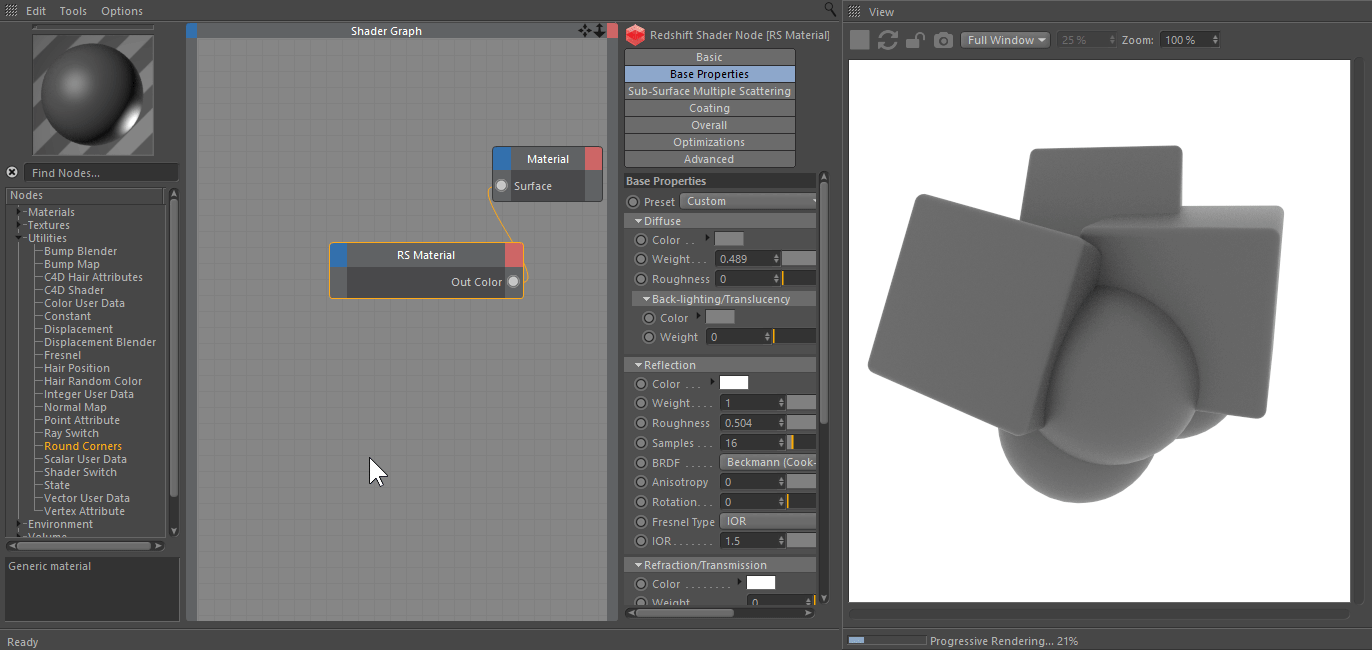
Task: Click the white Reflection Color swatch
Action: (734, 383)
